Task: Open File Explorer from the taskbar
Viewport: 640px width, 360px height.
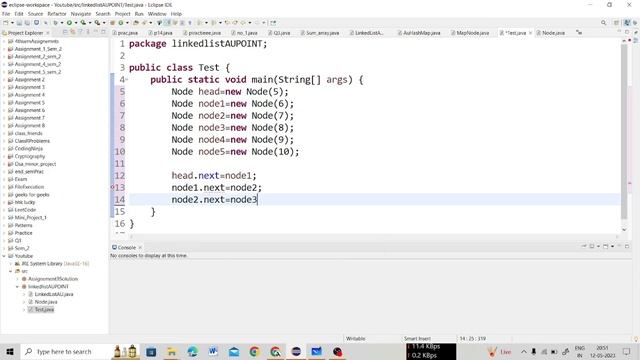Action: pos(171,351)
